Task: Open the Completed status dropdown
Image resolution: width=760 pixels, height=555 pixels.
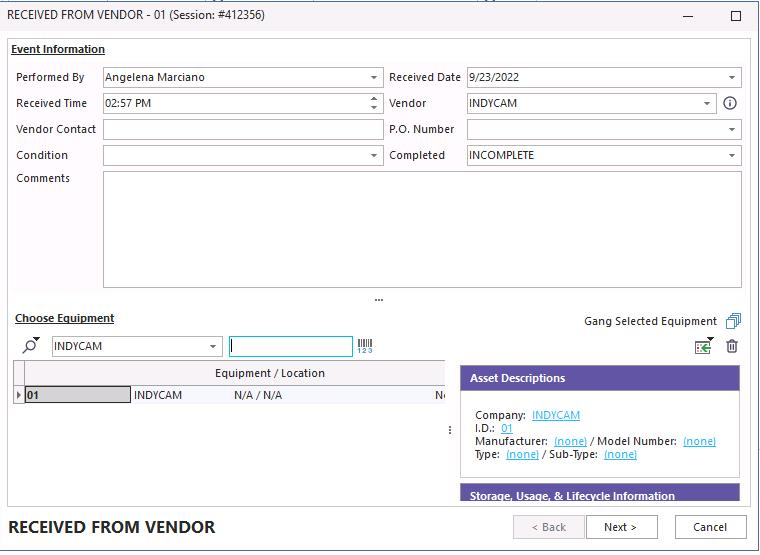Action: click(x=732, y=155)
